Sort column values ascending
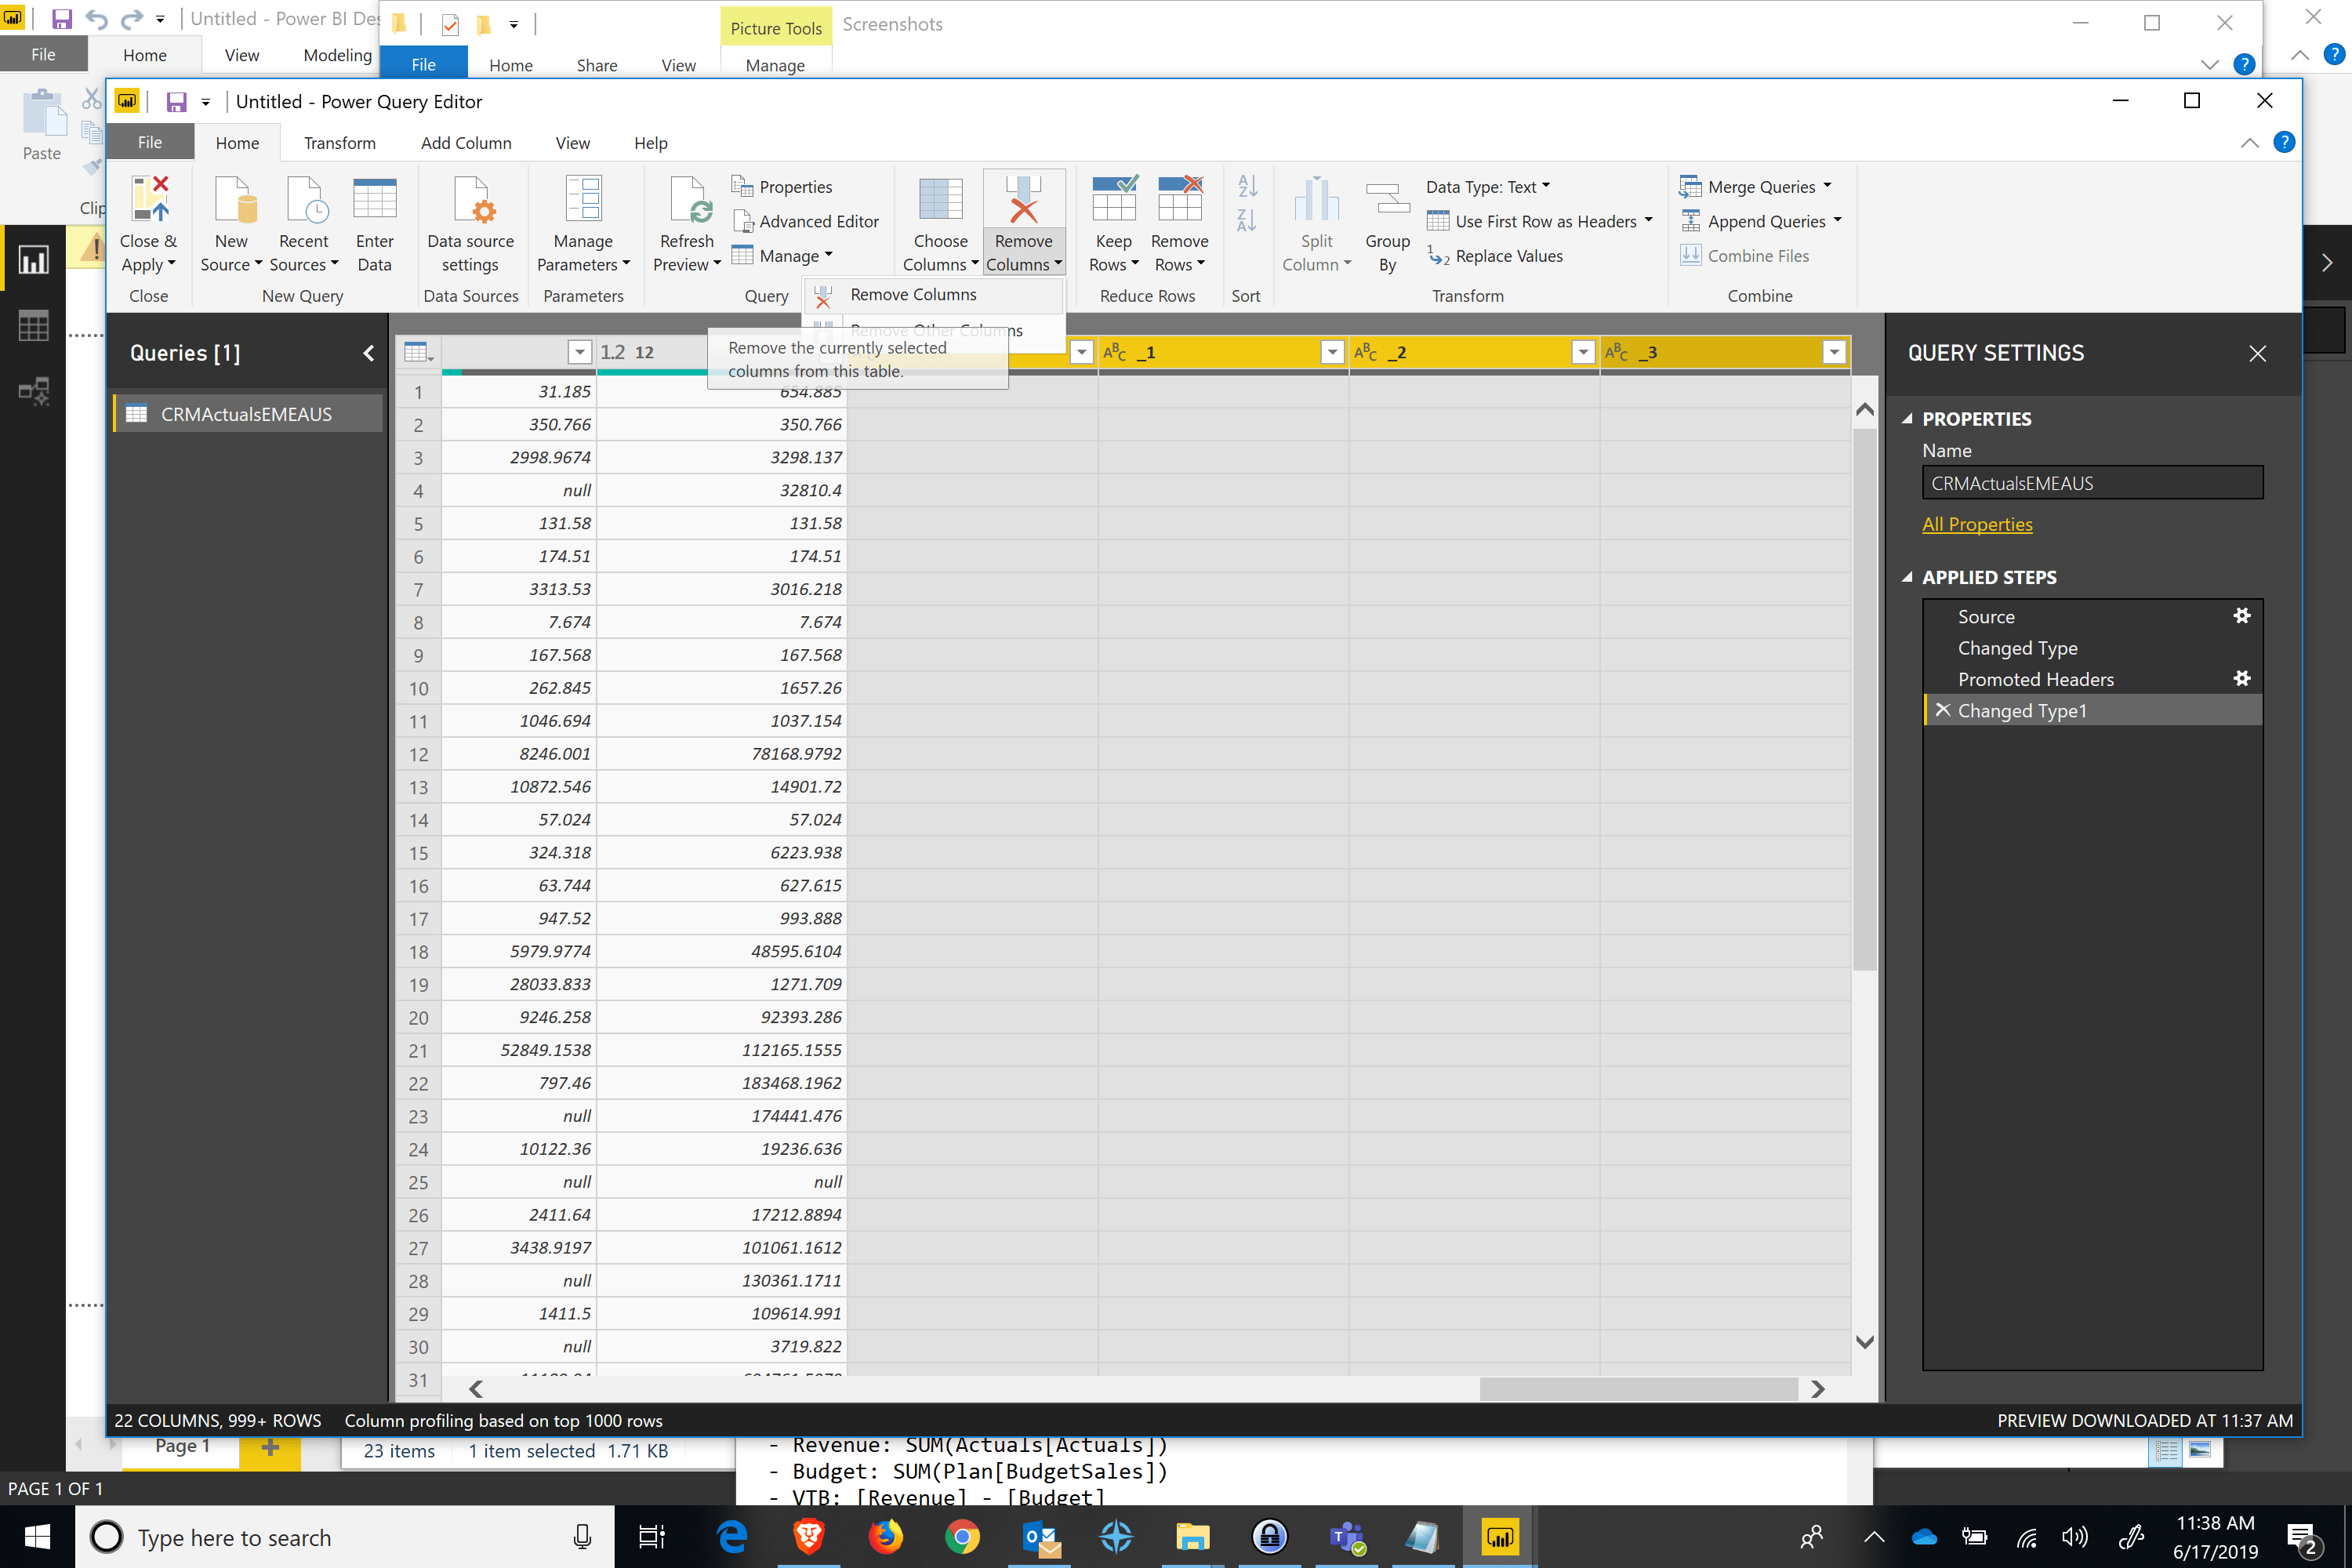 click(1246, 186)
